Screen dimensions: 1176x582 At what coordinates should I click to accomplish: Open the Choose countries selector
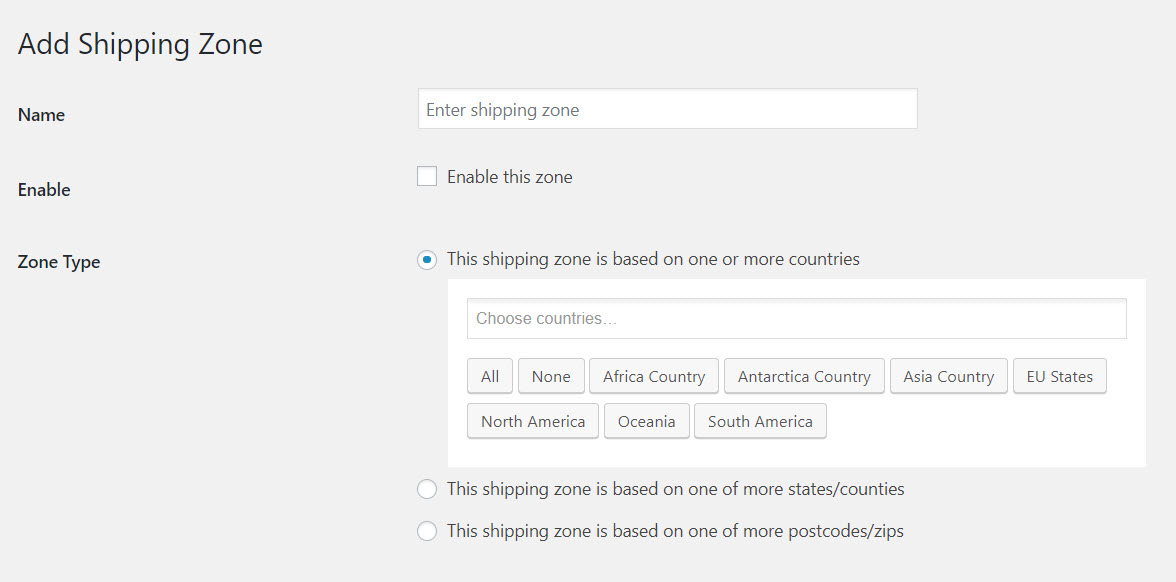796,318
